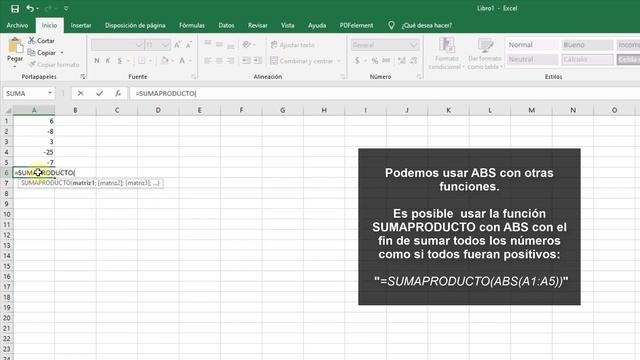Open the Portapapeles dialog launcher
The height and width of the screenshot is (360, 640).
pyautogui.click(x=82, y=76)
